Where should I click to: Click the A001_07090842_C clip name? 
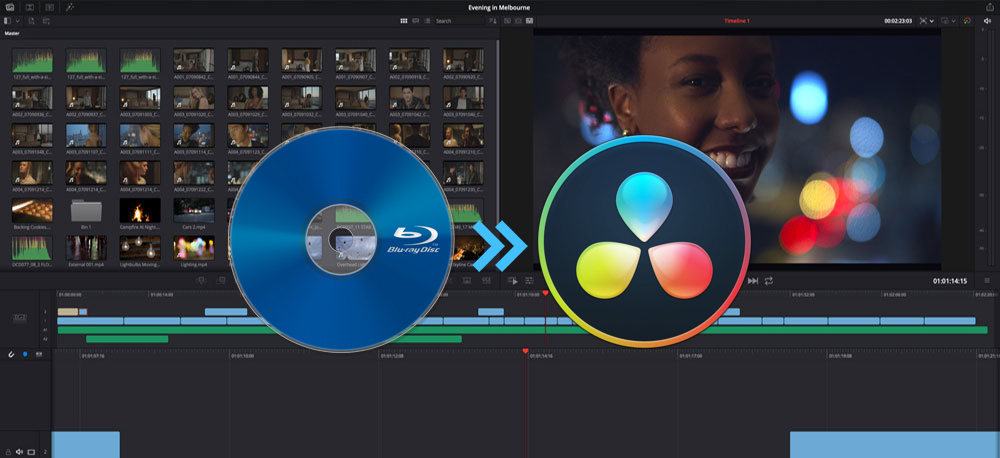pos(194,76)
